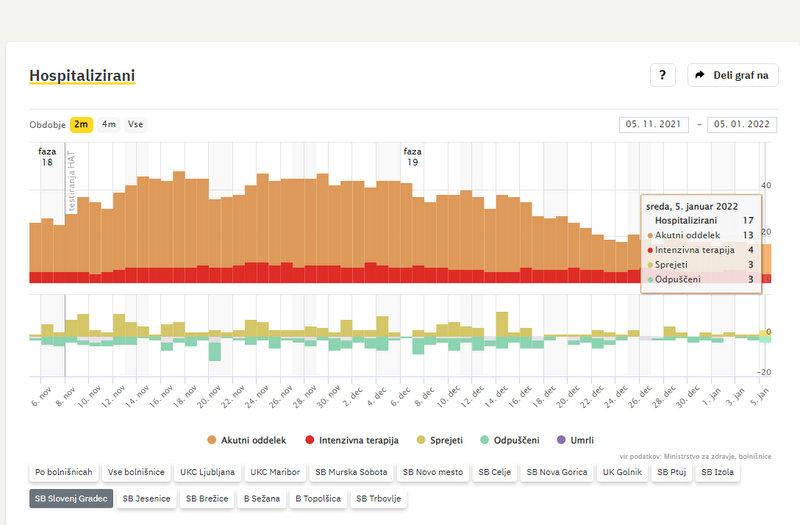Switch to Vse bolnišnice
This screenshot has height=525, width=800.
tap(135, 472)
